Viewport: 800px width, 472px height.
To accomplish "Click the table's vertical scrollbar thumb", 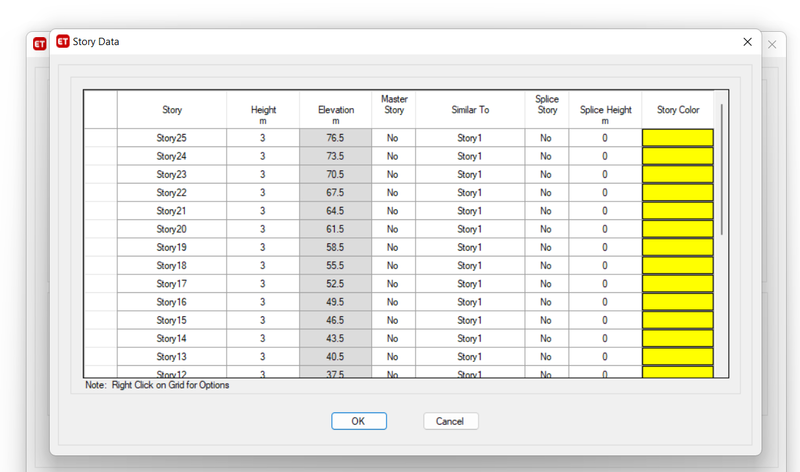I will 721,169.
